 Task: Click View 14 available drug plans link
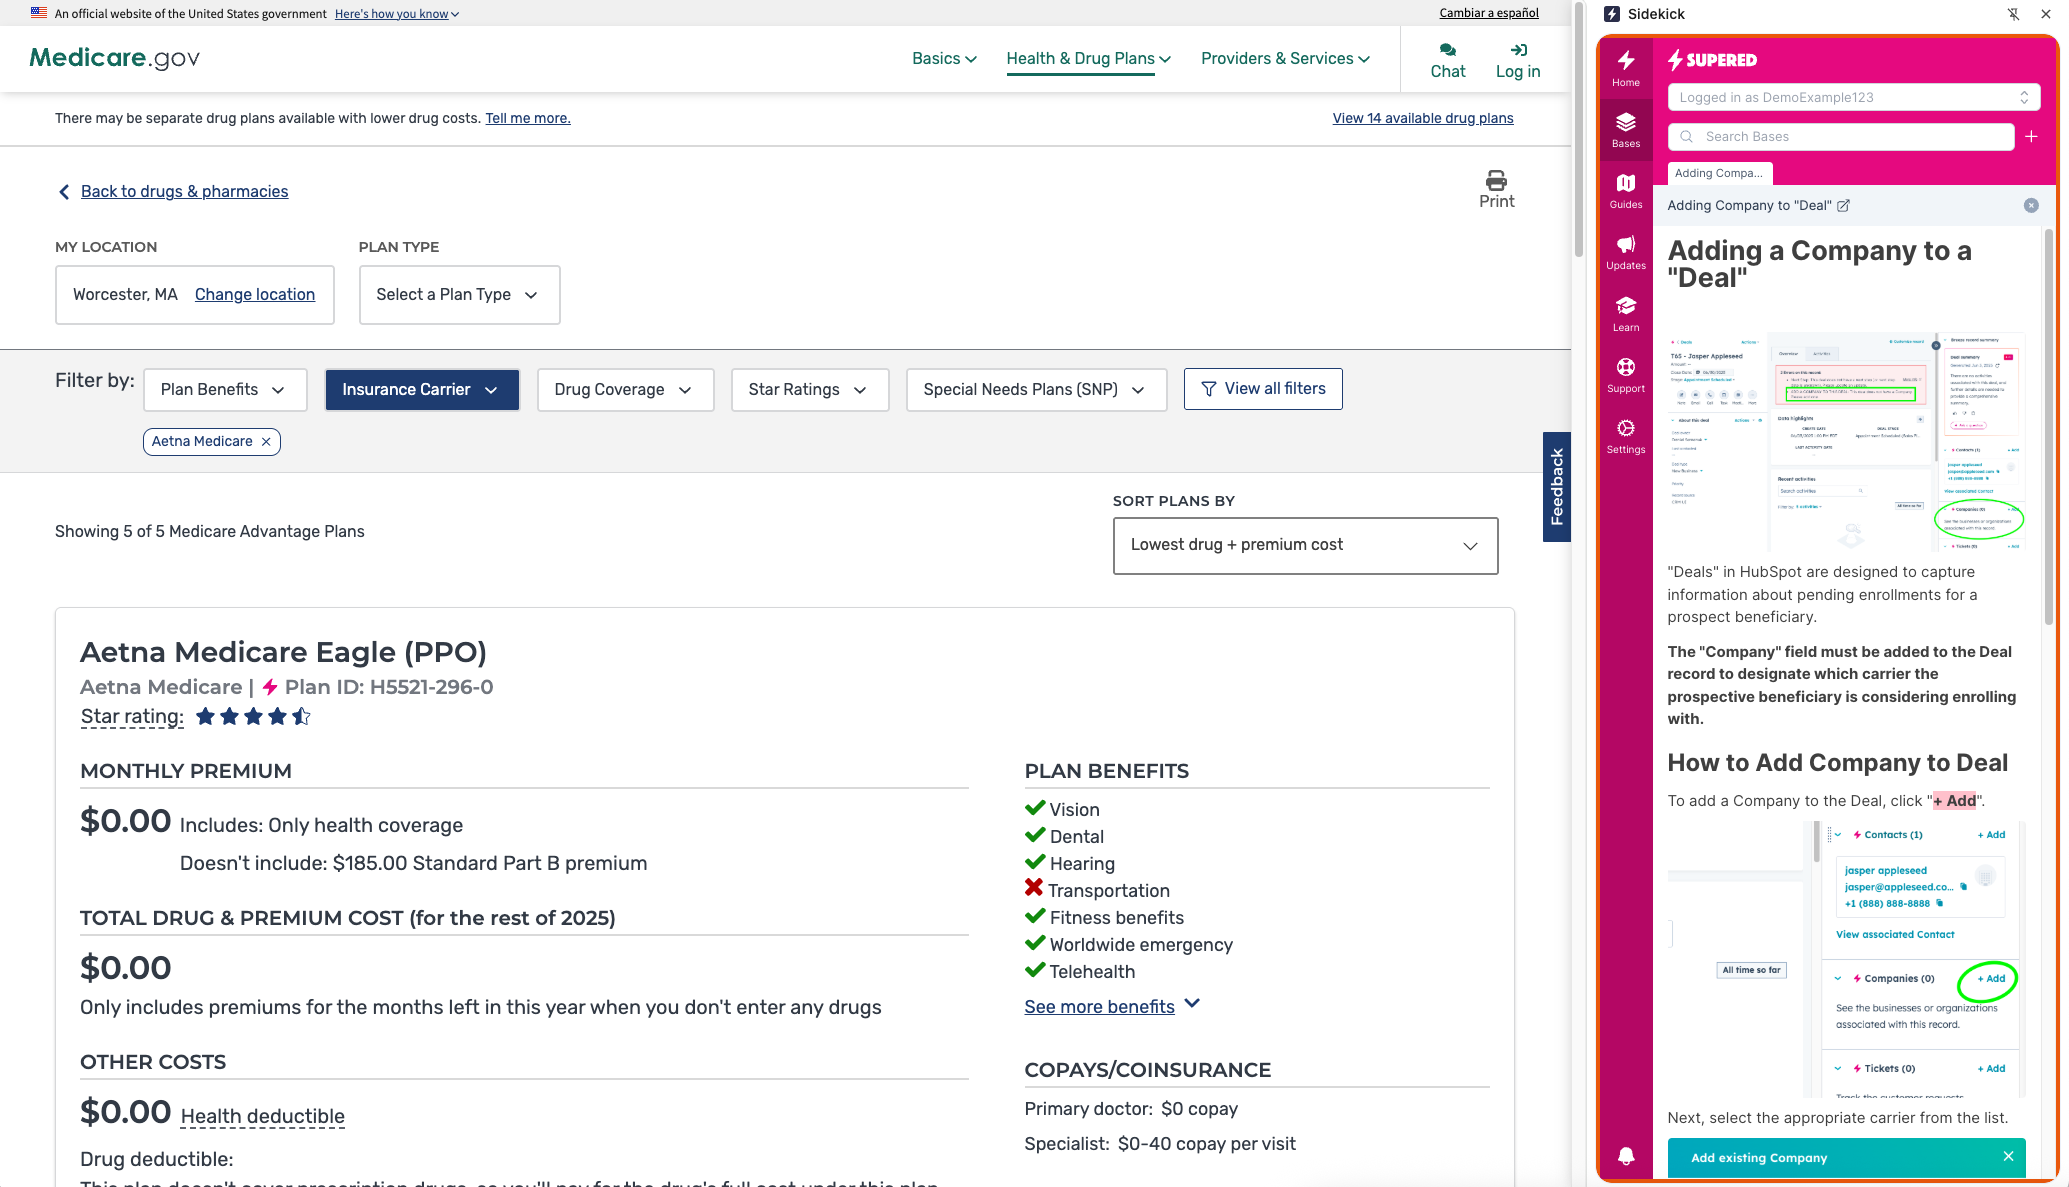pos(1422,118)
